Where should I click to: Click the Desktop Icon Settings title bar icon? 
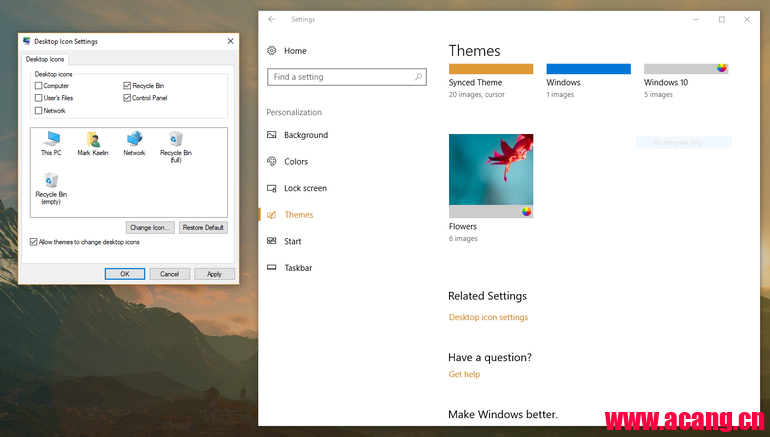(x=27, y=41)
